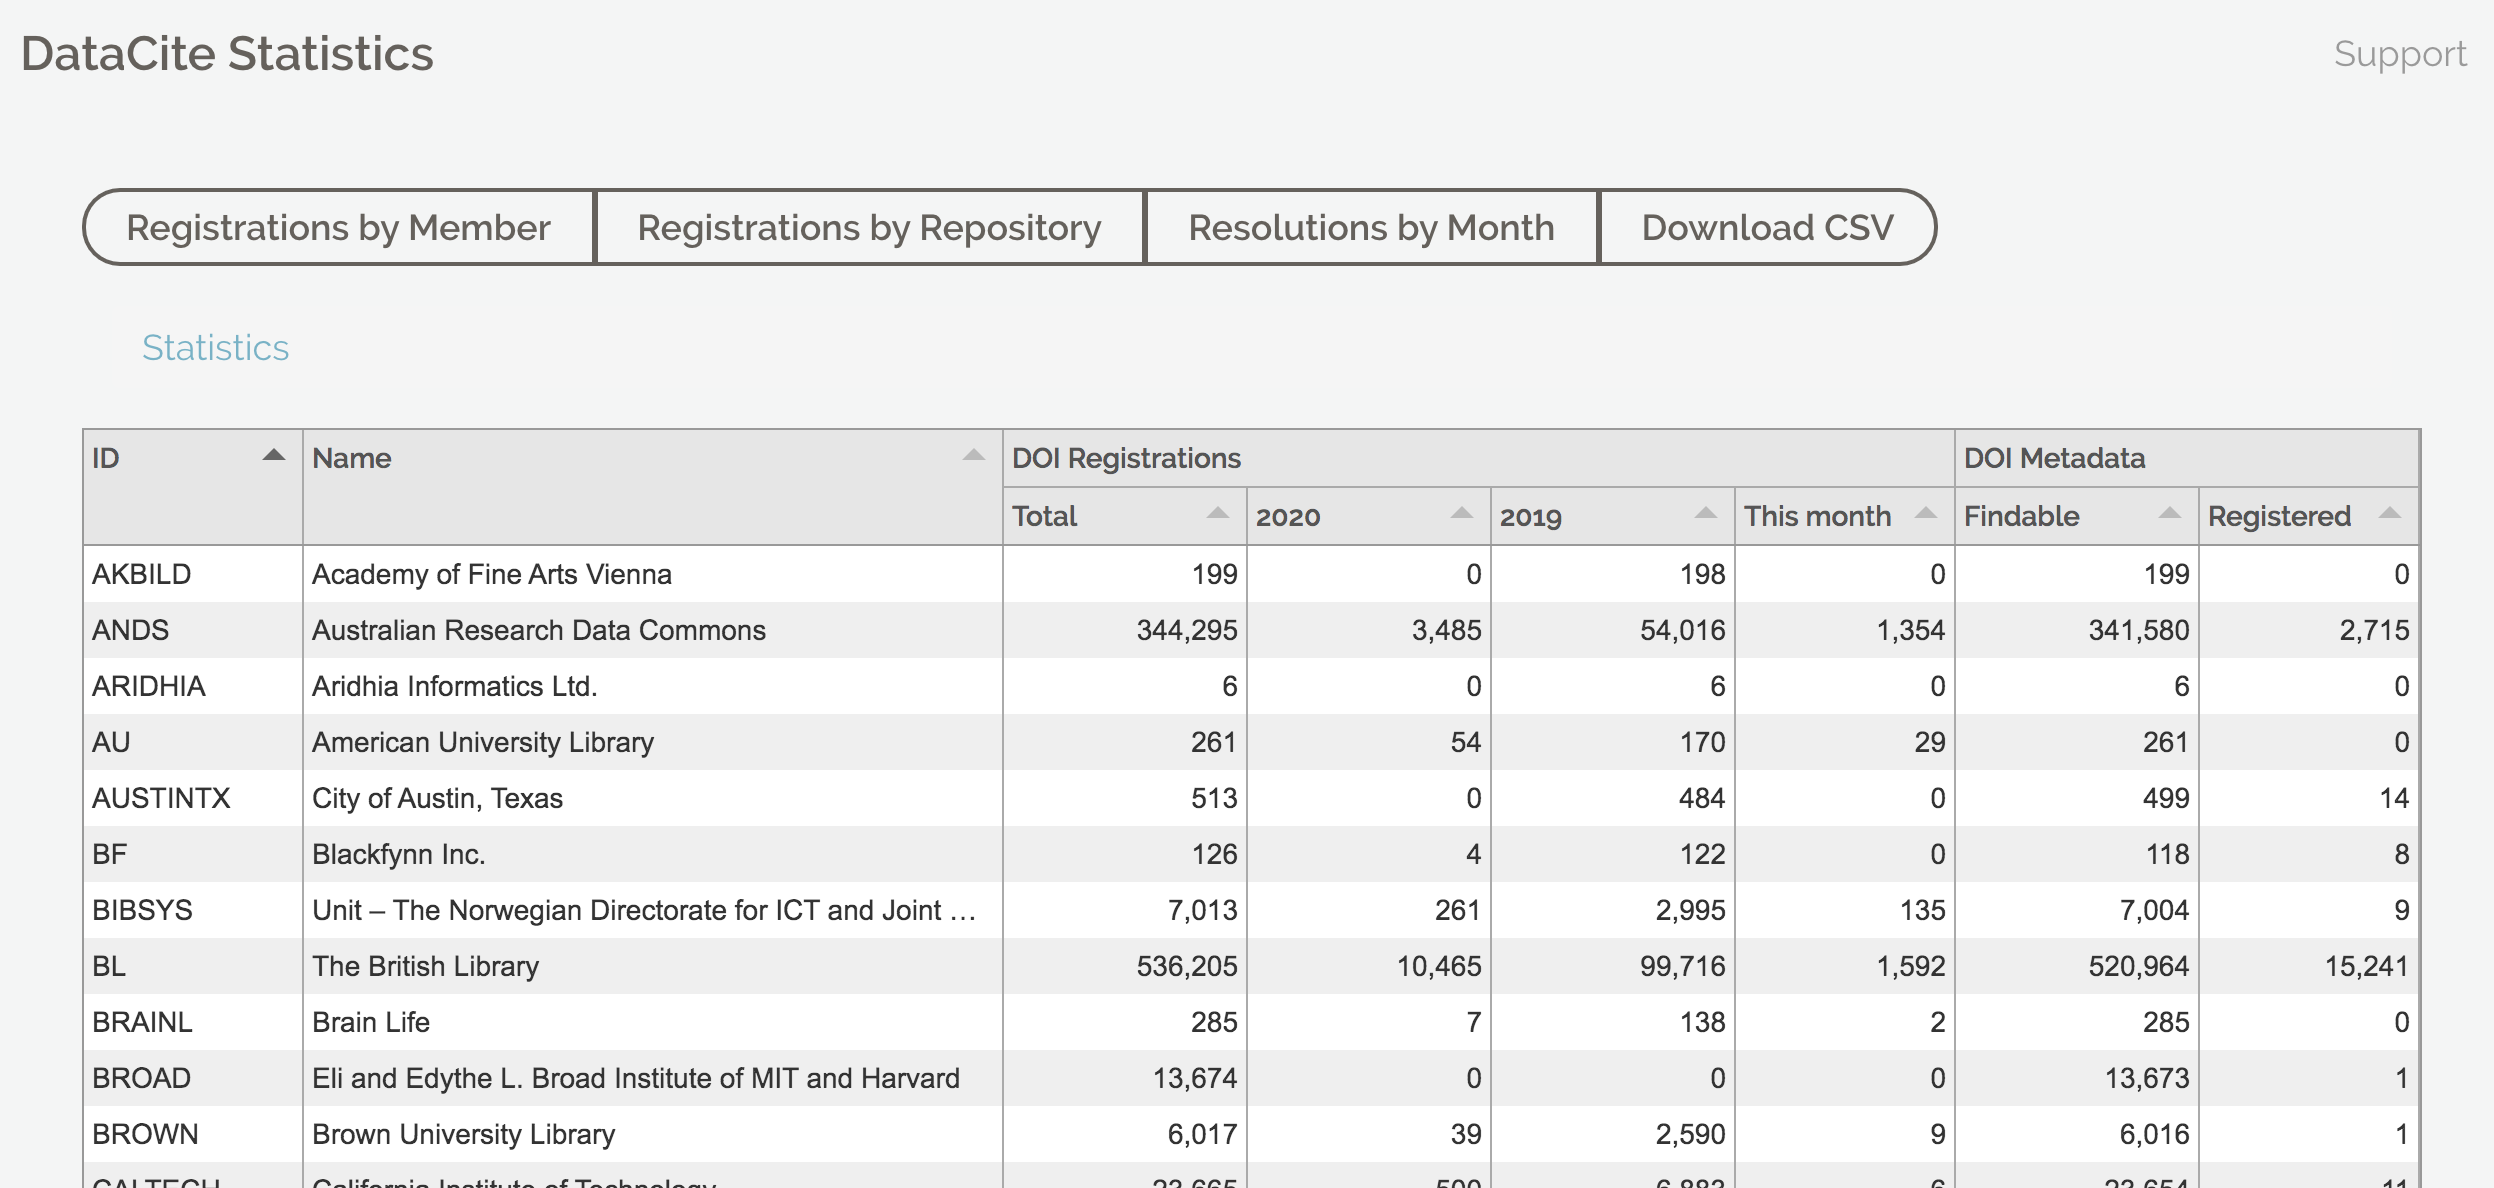This screenshot has width=2494, height=1188.
Task: Click Findable value 341,580
Action: 2139,630
